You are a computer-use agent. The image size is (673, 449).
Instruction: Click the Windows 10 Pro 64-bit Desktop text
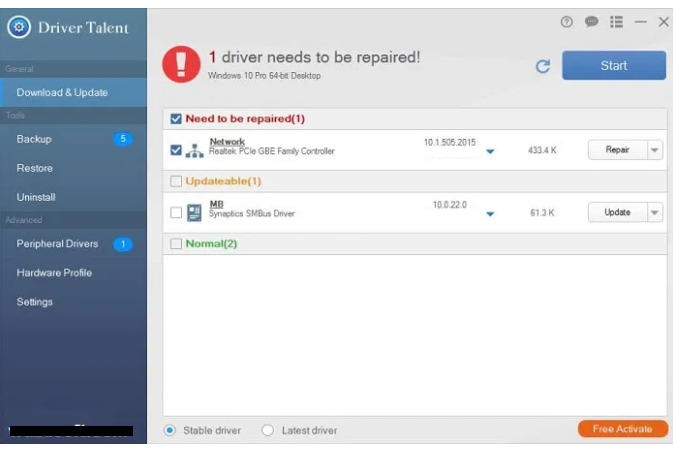(x=264, y=76)
